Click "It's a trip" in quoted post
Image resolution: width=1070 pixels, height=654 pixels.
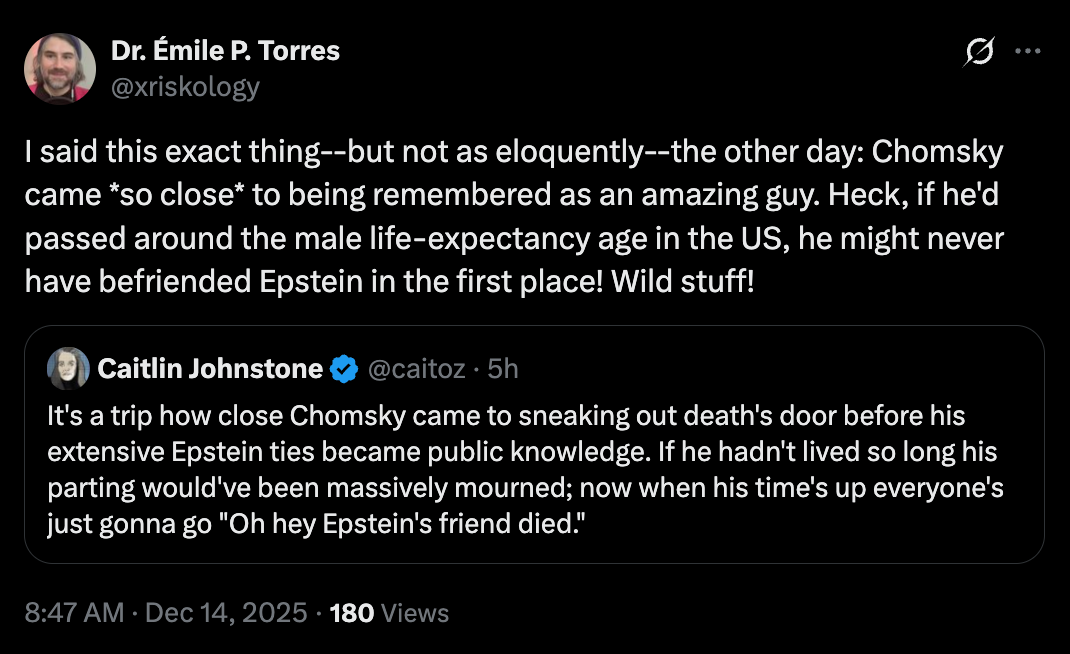coord(99,415)
